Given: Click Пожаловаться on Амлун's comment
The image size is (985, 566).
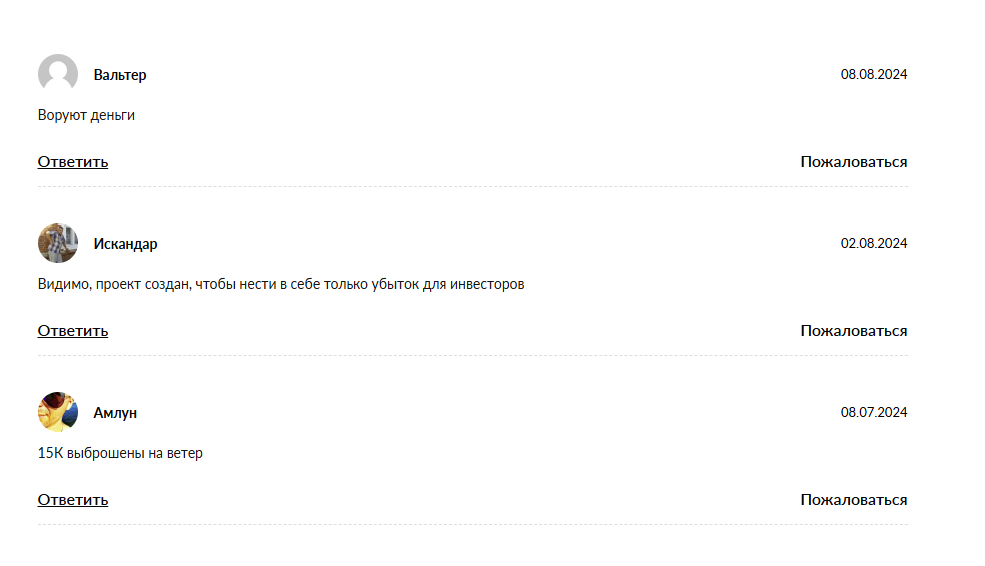Looking at the screenshot, I should click(854, 500).
